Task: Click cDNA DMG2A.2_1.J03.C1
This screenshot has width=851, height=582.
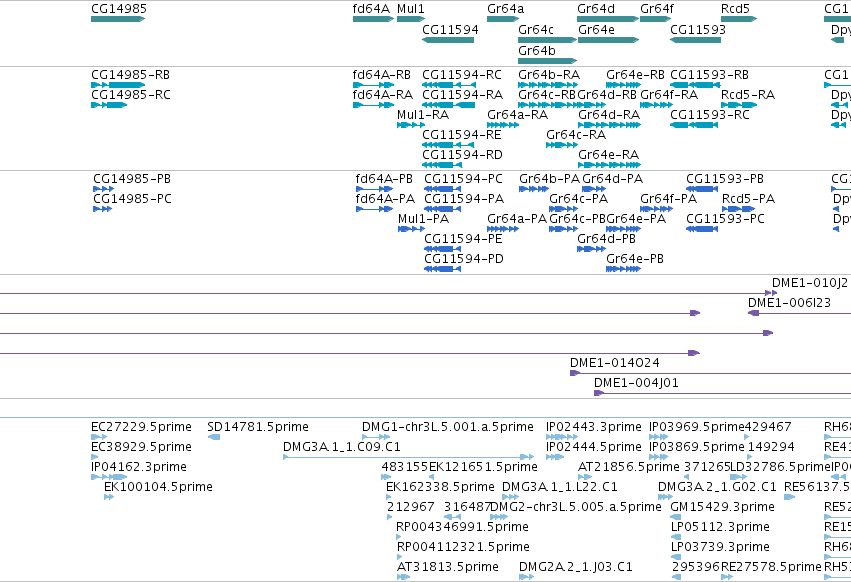Action: 526,577
